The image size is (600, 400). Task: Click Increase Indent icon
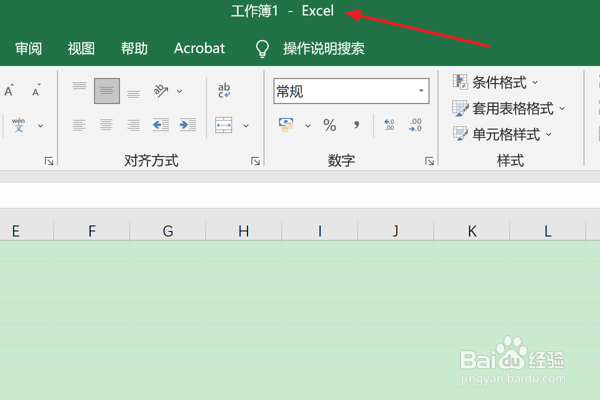click(x=188, y=125)
